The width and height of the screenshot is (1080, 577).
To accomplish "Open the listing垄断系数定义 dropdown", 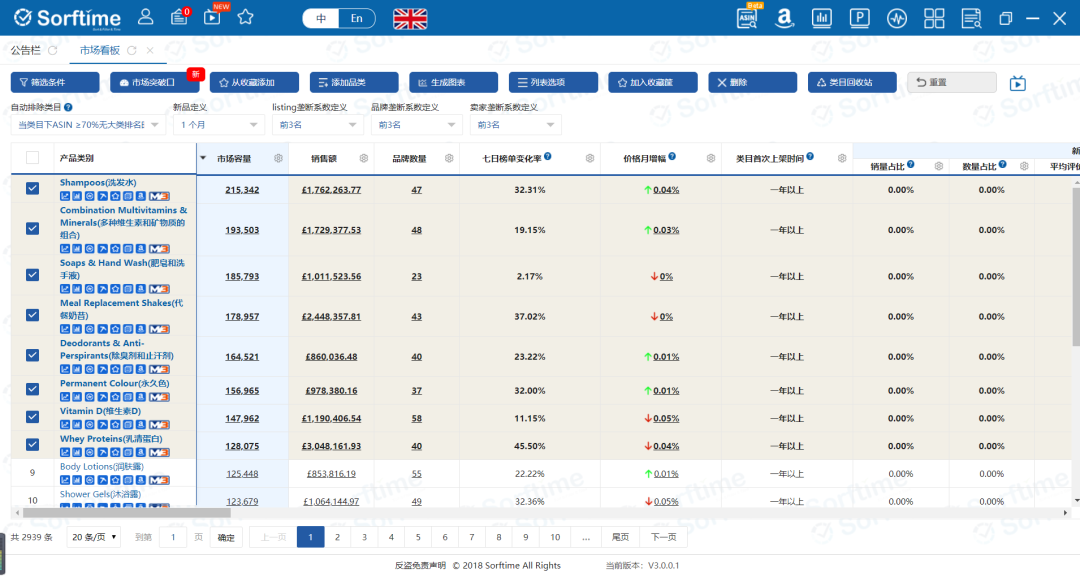I will (318, 125).
